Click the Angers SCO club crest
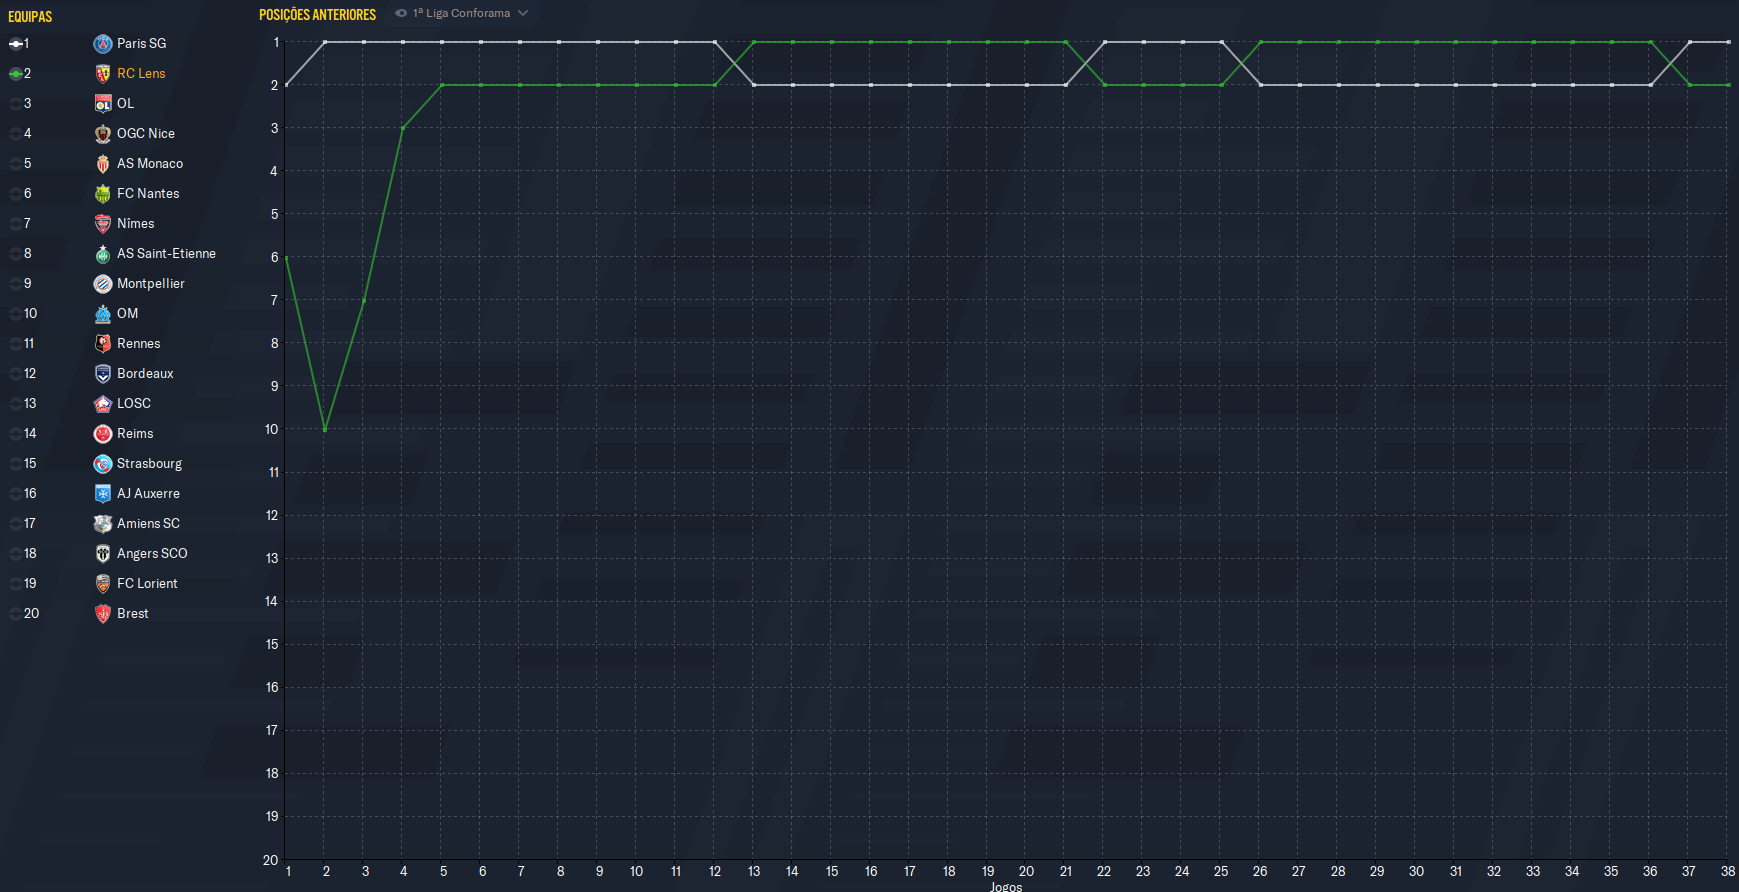Viewport: 1739px width, 892px height. tap(103, 554)
